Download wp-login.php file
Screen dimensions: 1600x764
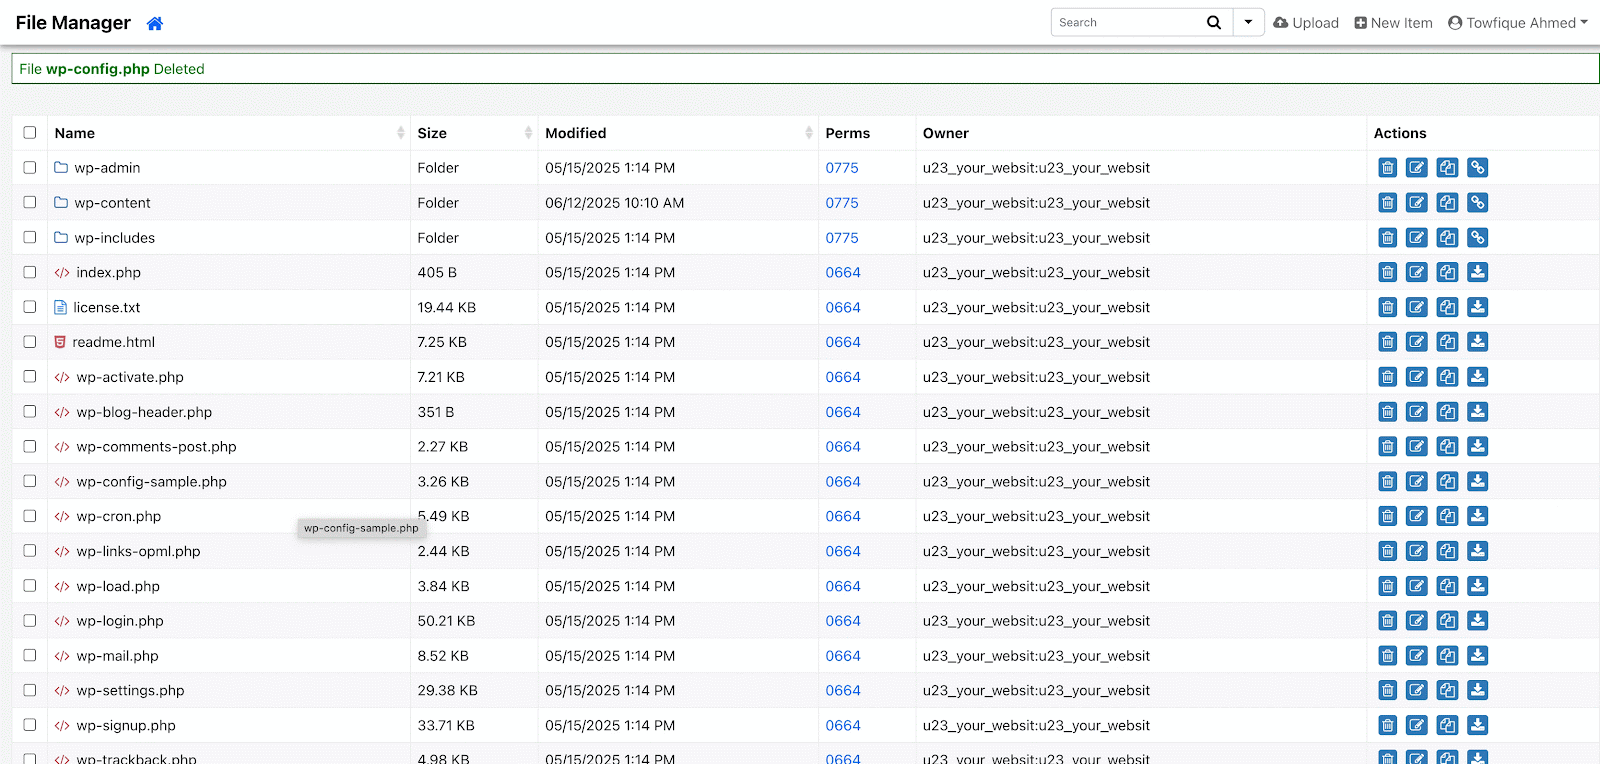[x=1478, y=621]
